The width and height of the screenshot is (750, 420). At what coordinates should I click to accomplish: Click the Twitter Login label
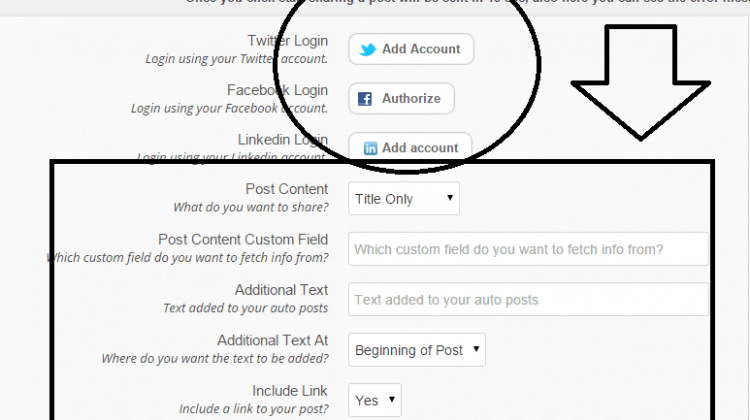tap(287, 41)
